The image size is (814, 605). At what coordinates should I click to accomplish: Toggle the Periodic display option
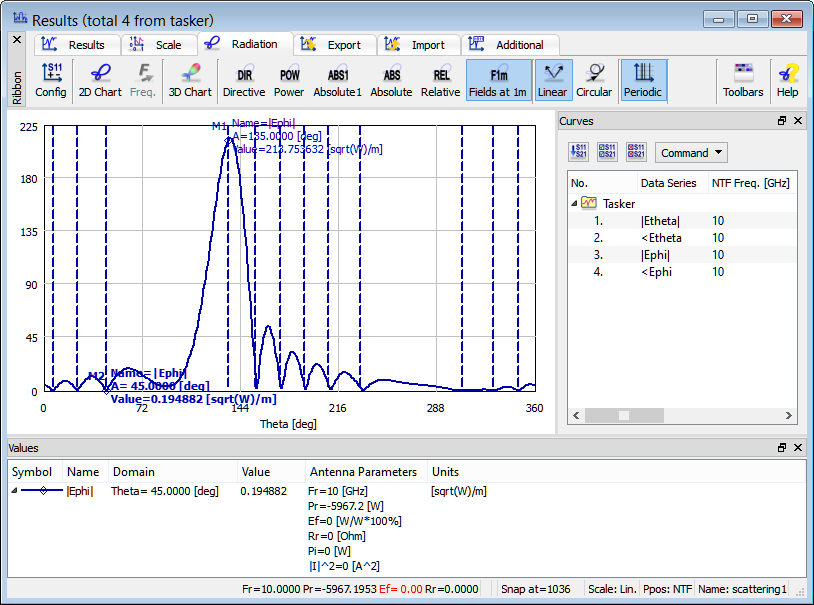tap(644, 80)
